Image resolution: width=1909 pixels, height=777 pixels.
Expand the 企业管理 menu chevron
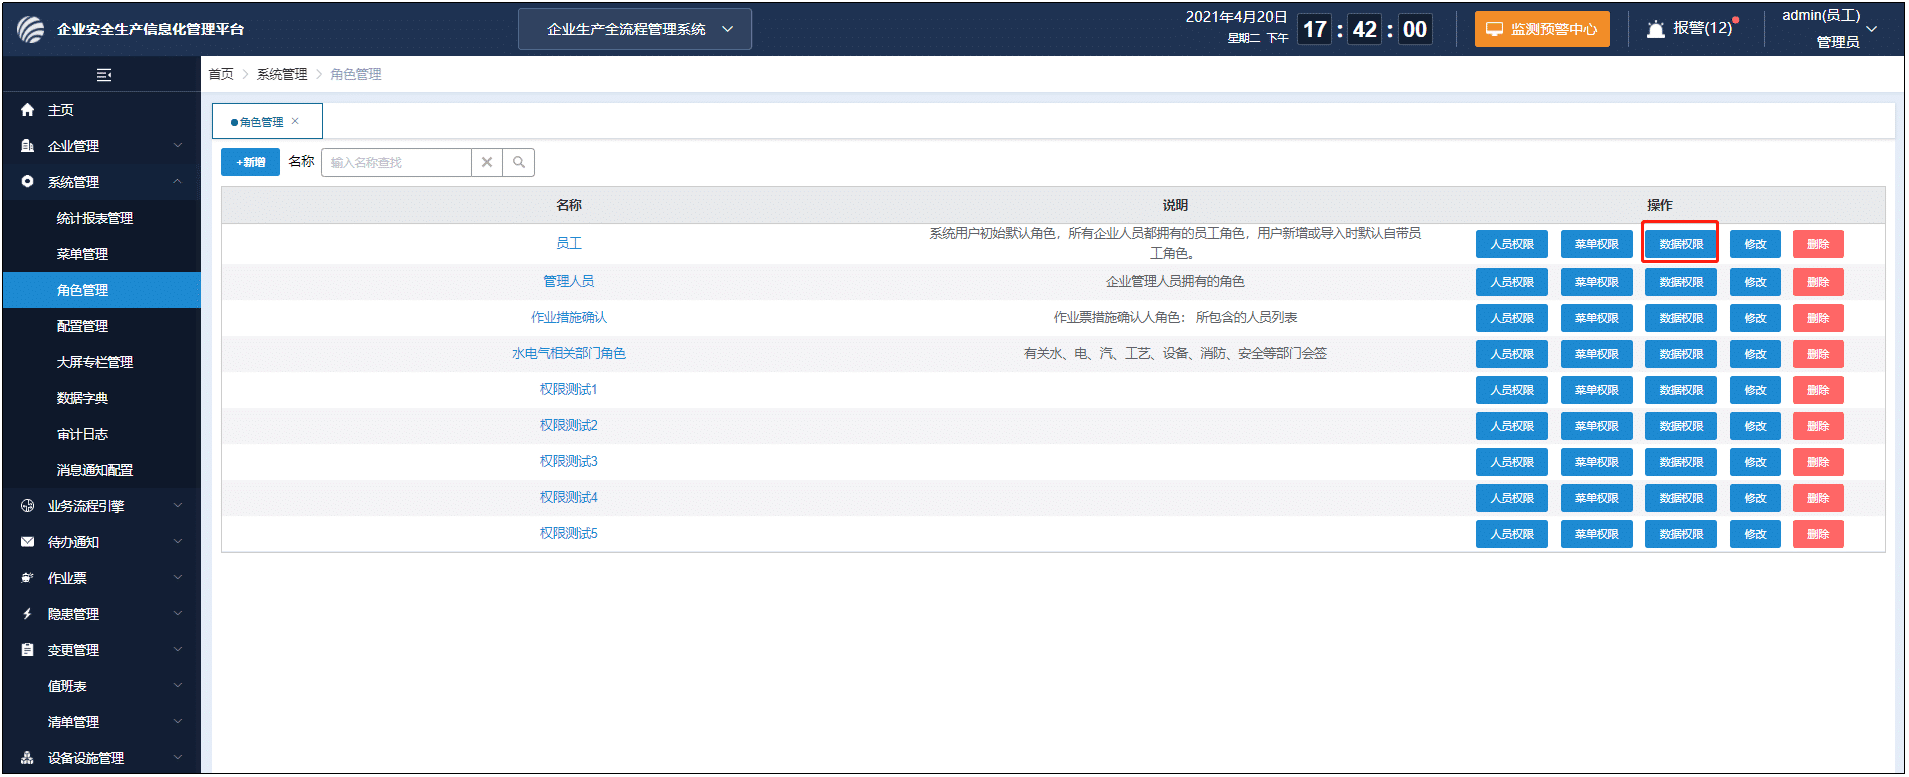pos(178,146)
